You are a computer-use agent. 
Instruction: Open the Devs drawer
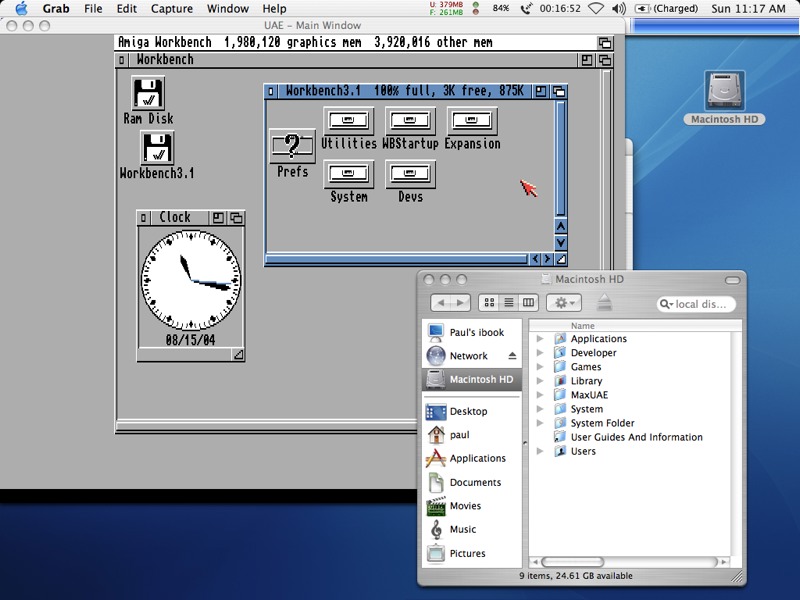click(410, 174)
